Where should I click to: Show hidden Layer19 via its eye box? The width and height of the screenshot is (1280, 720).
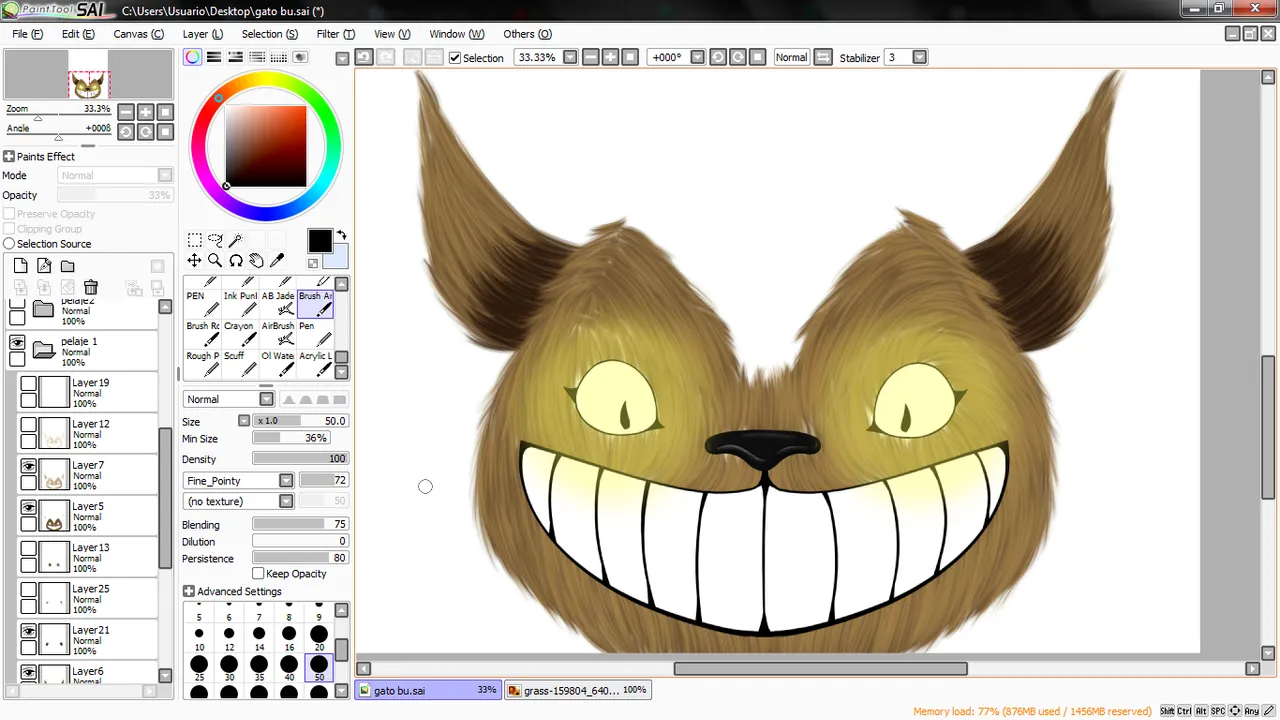pyautogui.click(x=29, y=383)
